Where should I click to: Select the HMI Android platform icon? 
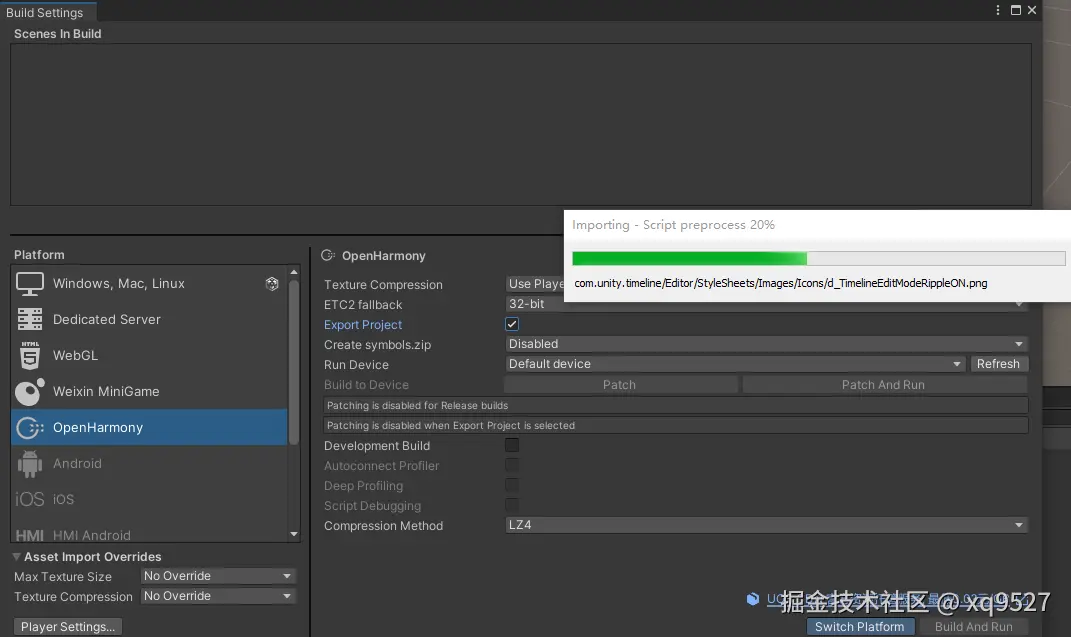[x=29, y=535]
